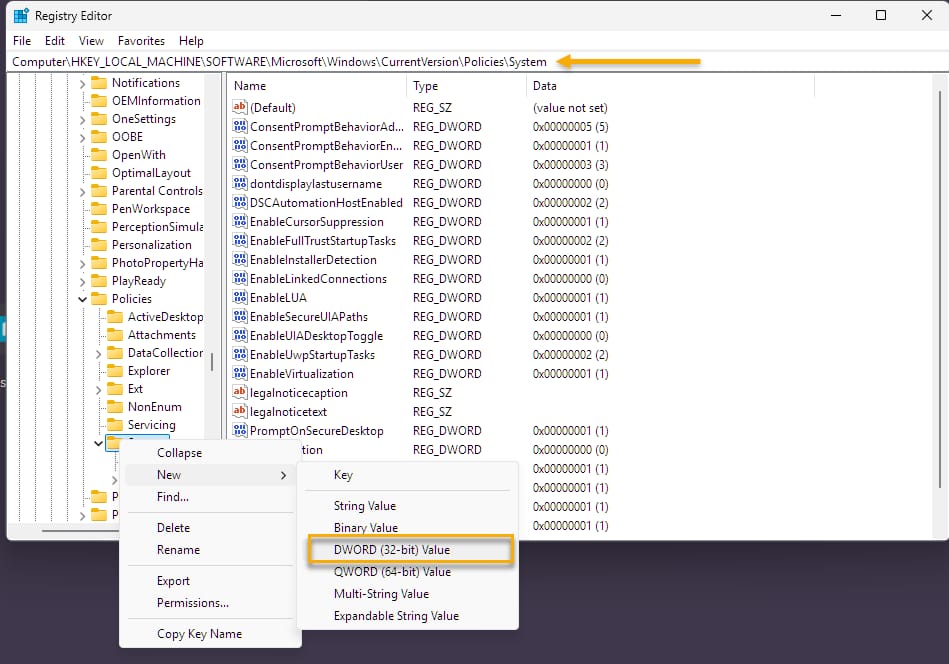The height and width of the screenshot is (664, 949).
Task: Create a new QWORD (64-bit) Value
Action: click(408, 572)
